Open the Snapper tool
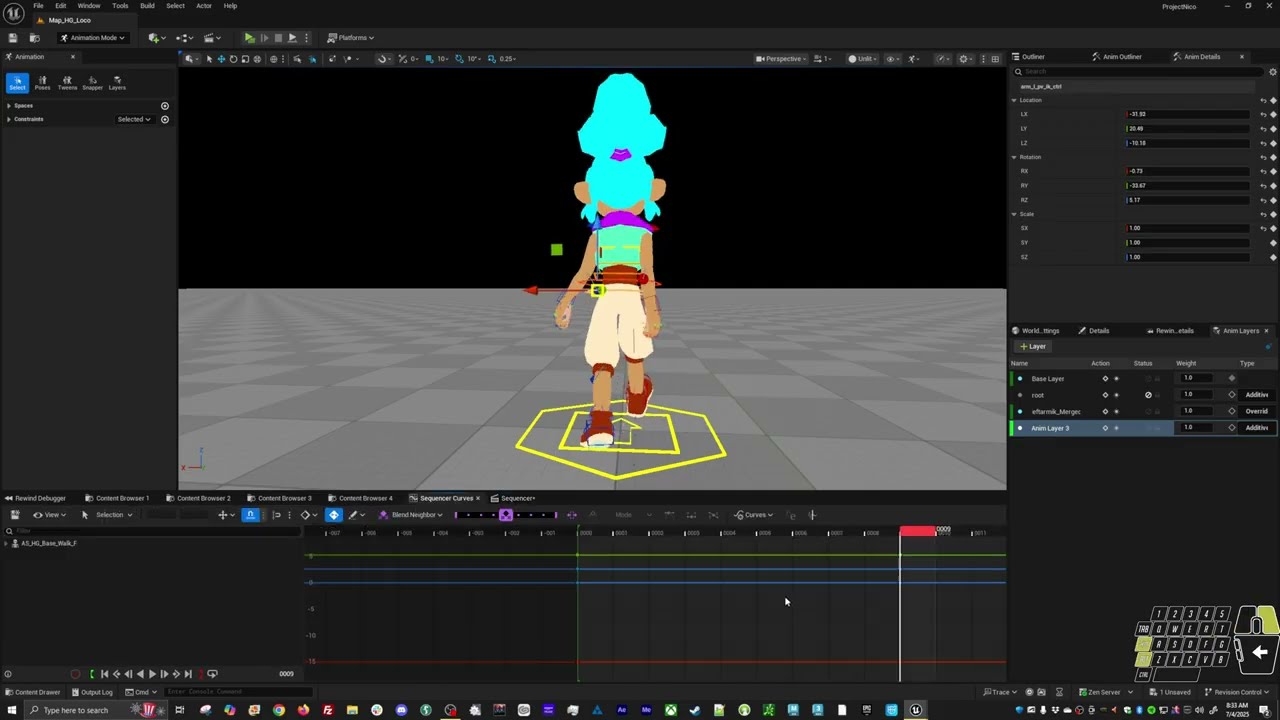Viewport: 1280px width, 720px height. tap(92, 83)
